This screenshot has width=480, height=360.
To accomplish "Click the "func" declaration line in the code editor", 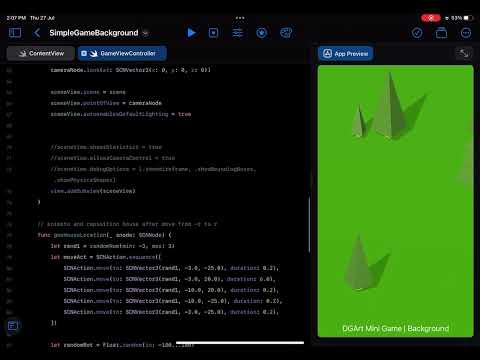I will (104, 235).
